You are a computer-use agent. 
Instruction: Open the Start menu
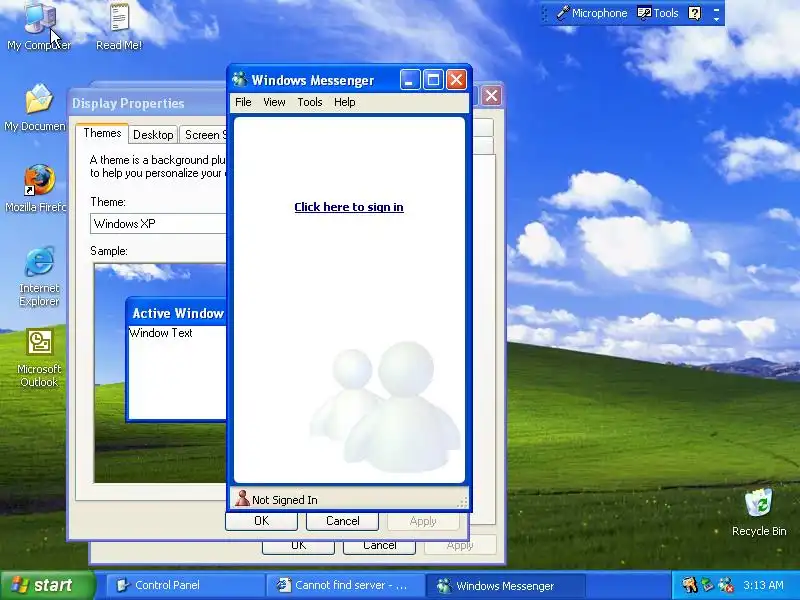click(x=47, y=585)
